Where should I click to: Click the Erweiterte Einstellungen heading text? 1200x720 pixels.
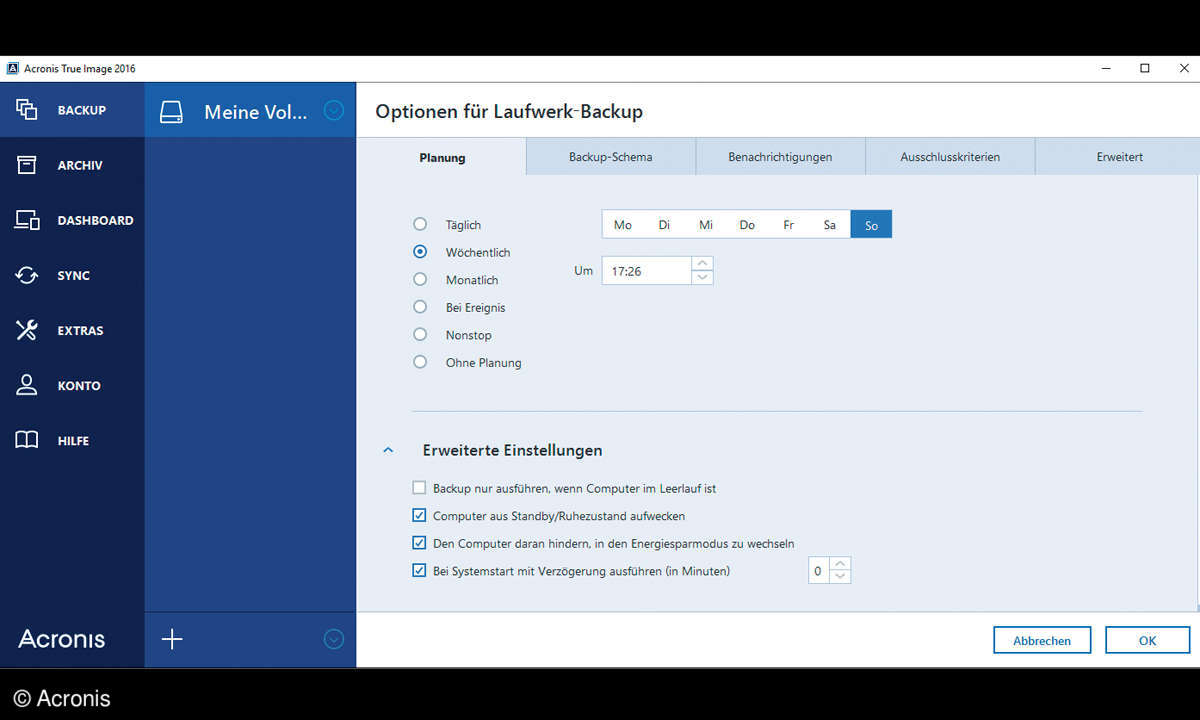(x=512, y=450)
